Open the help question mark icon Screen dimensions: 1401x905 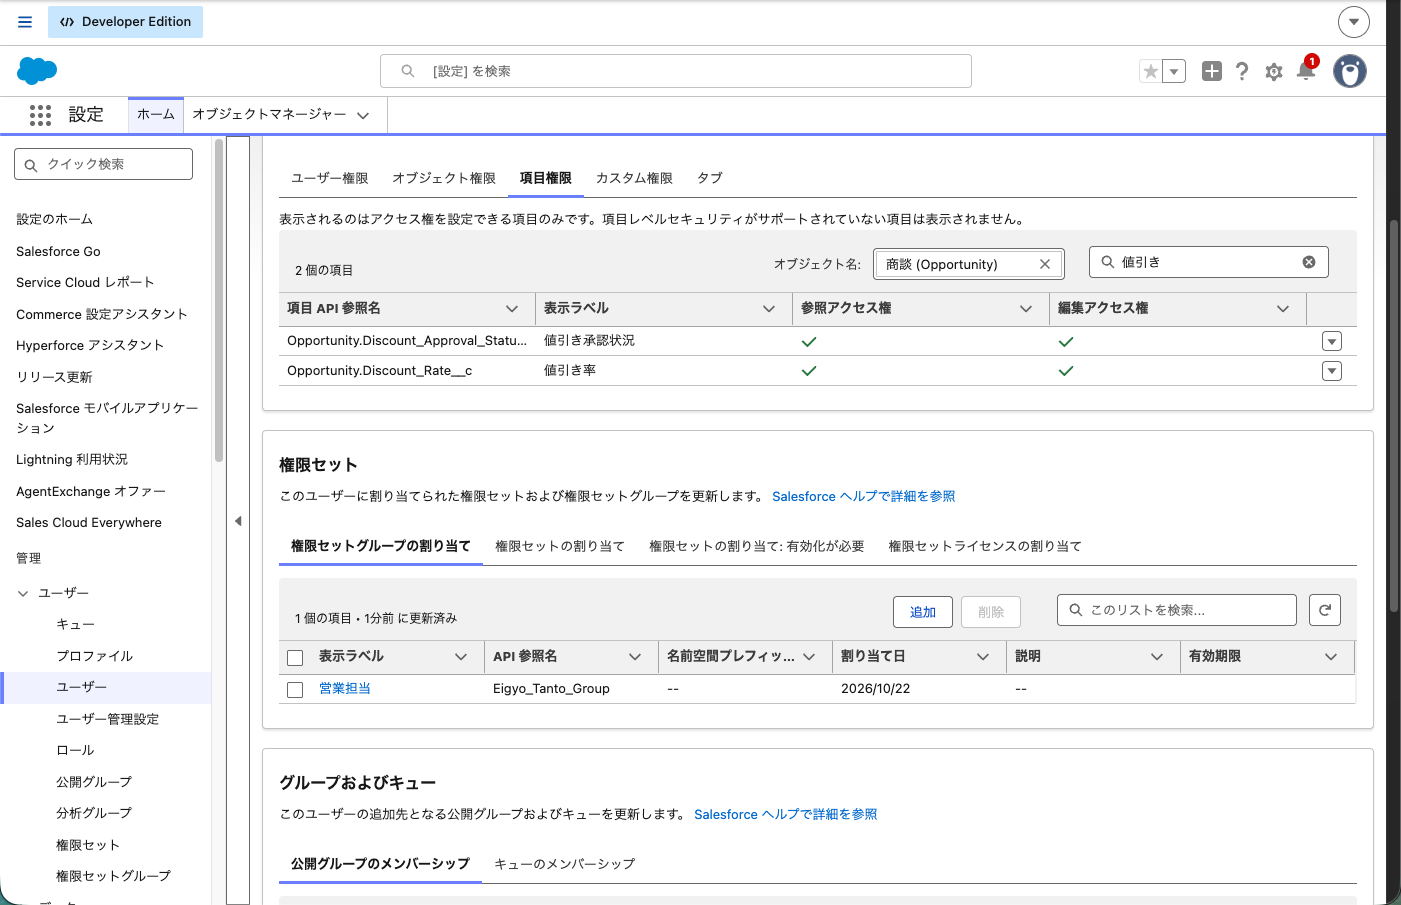tap(1242, 71)
